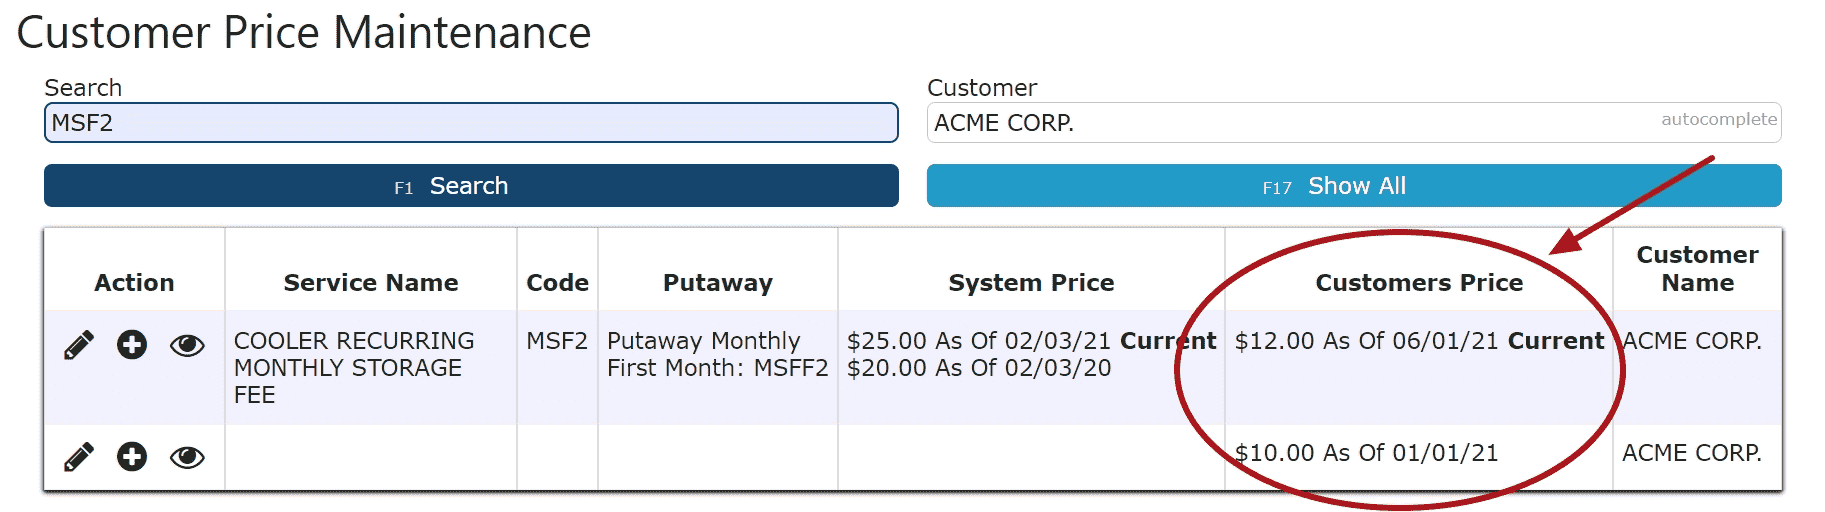The height and width of the screenshot is (512, 1825).
Task: Focus the Search input containing MSF2
Action: point(471,123)
